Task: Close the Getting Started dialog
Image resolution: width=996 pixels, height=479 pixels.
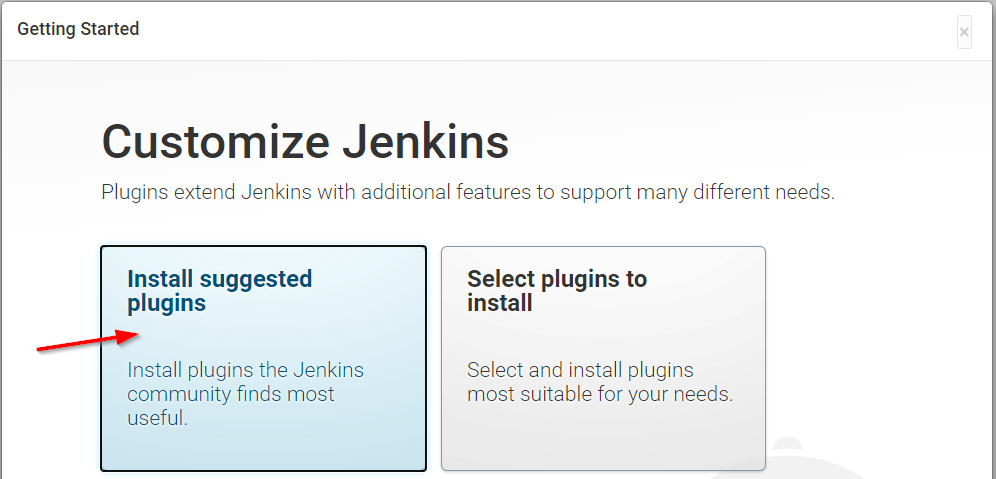Action: pyautogui.click(x=964, y=32)
